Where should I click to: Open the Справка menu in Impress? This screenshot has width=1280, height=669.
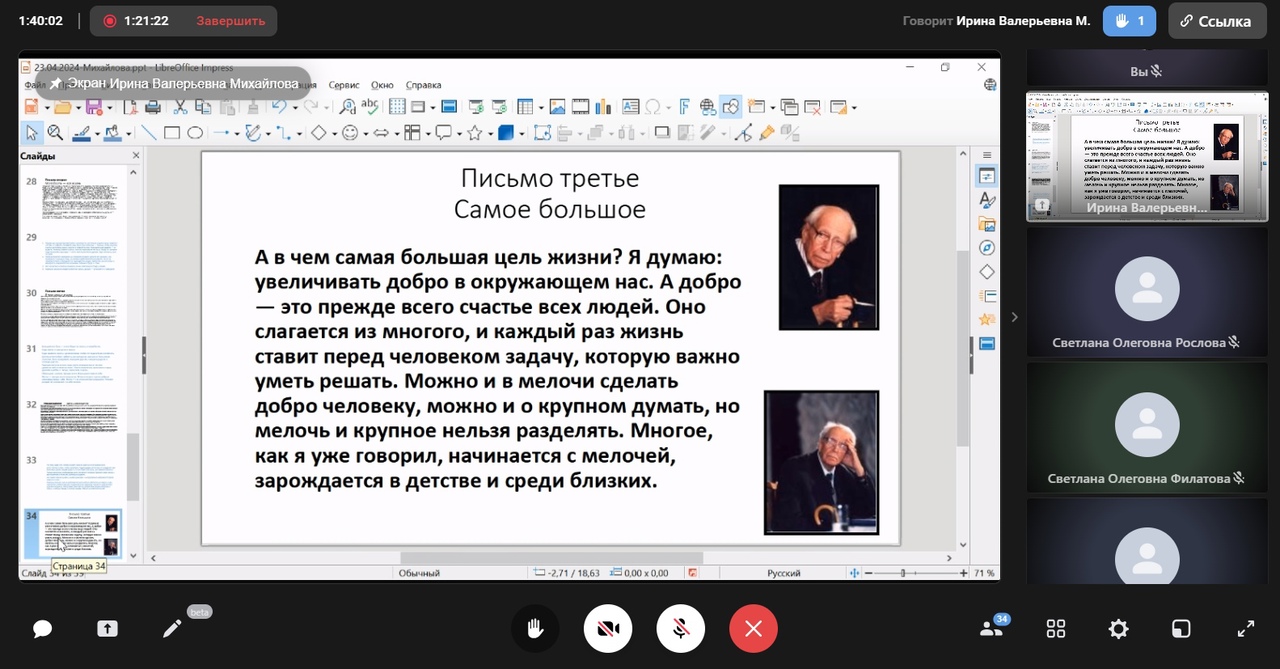click(424, 85)
